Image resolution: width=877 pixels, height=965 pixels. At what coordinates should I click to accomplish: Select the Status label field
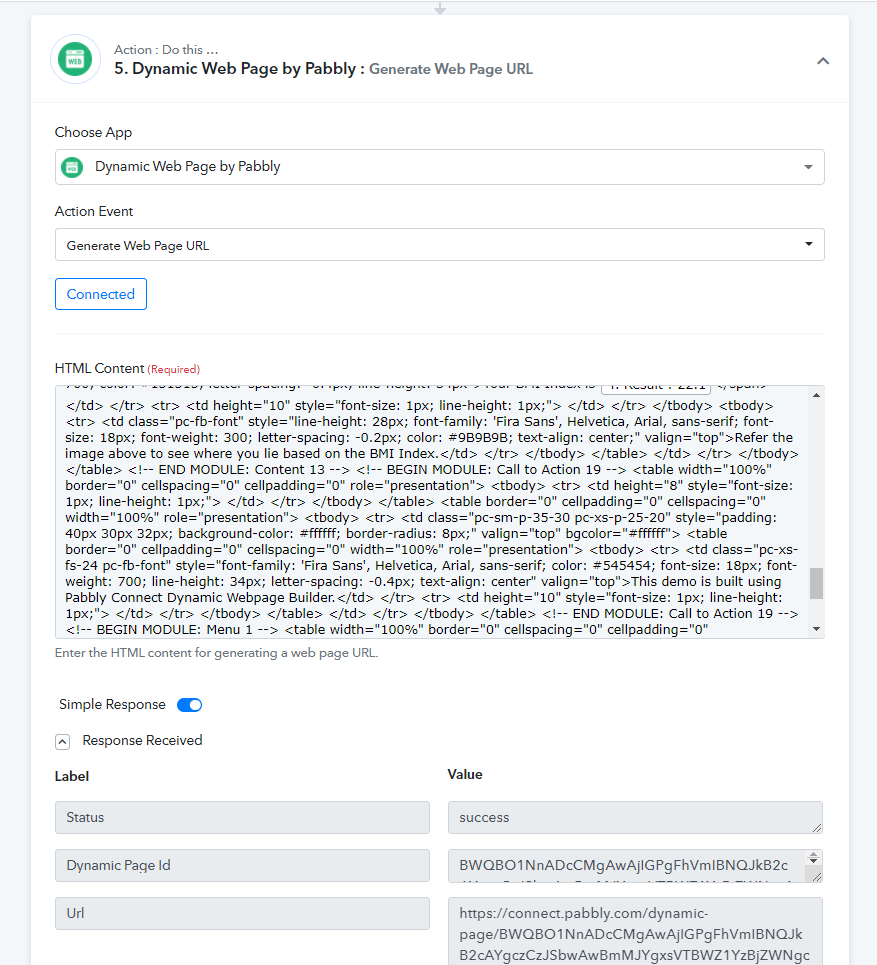coord(242,817)
